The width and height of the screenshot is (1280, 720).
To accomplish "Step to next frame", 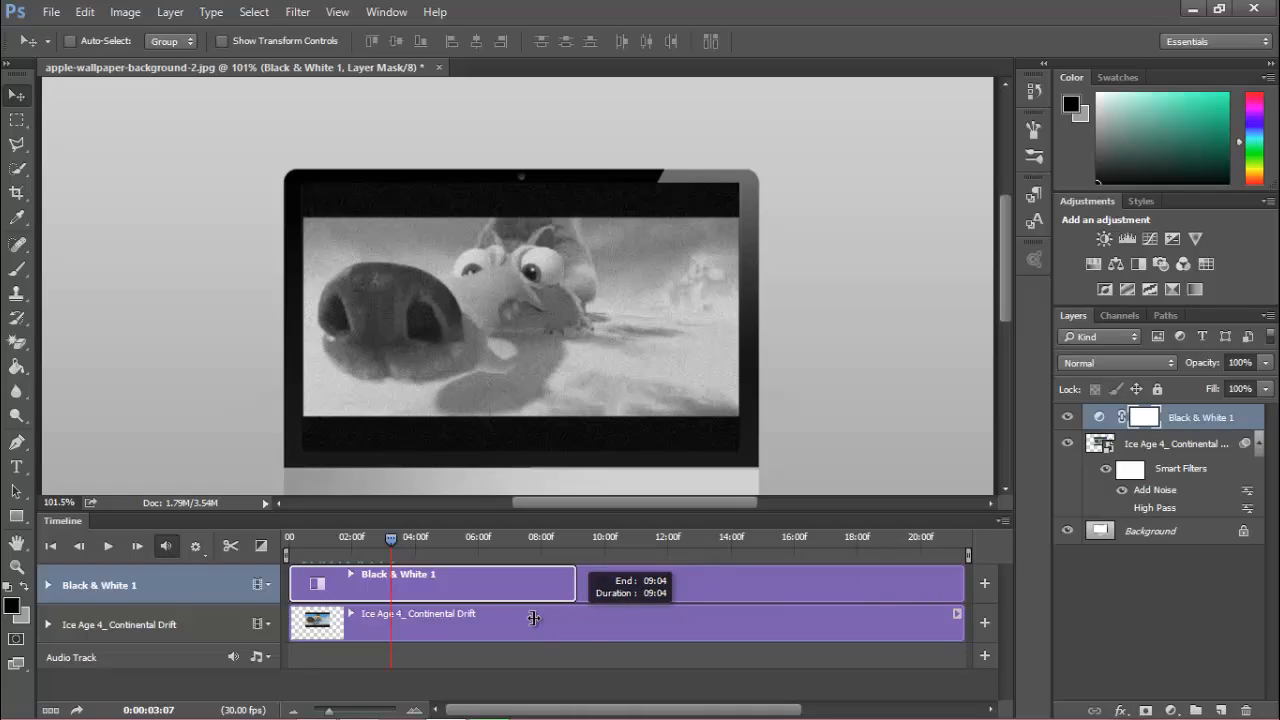I will coord(137,546).
